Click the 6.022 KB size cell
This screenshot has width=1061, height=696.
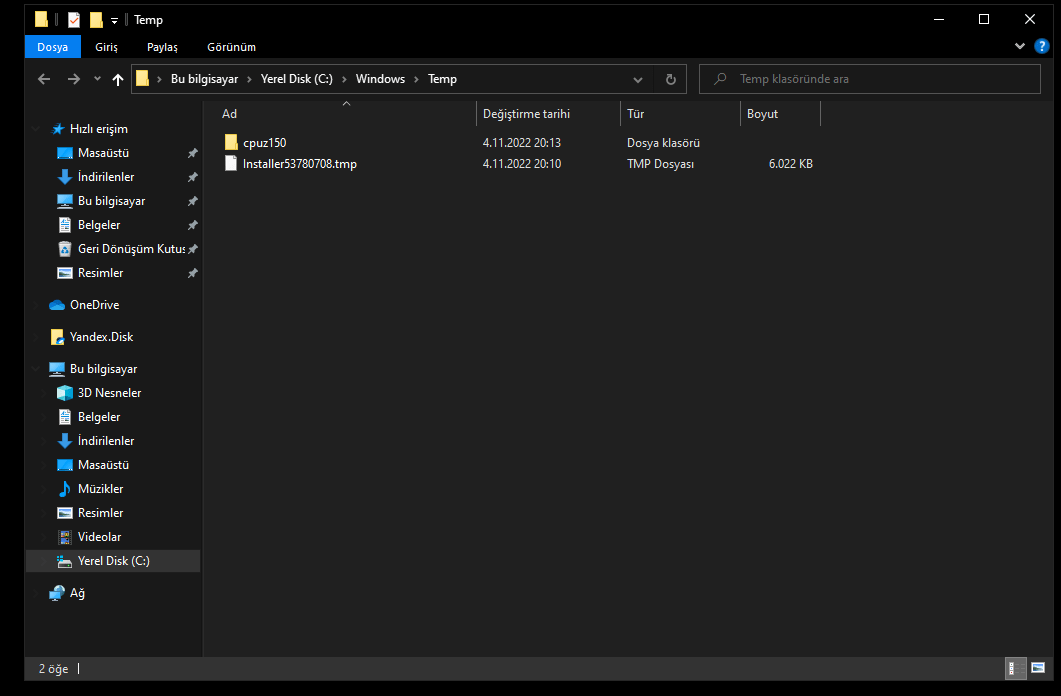(790, 164)
